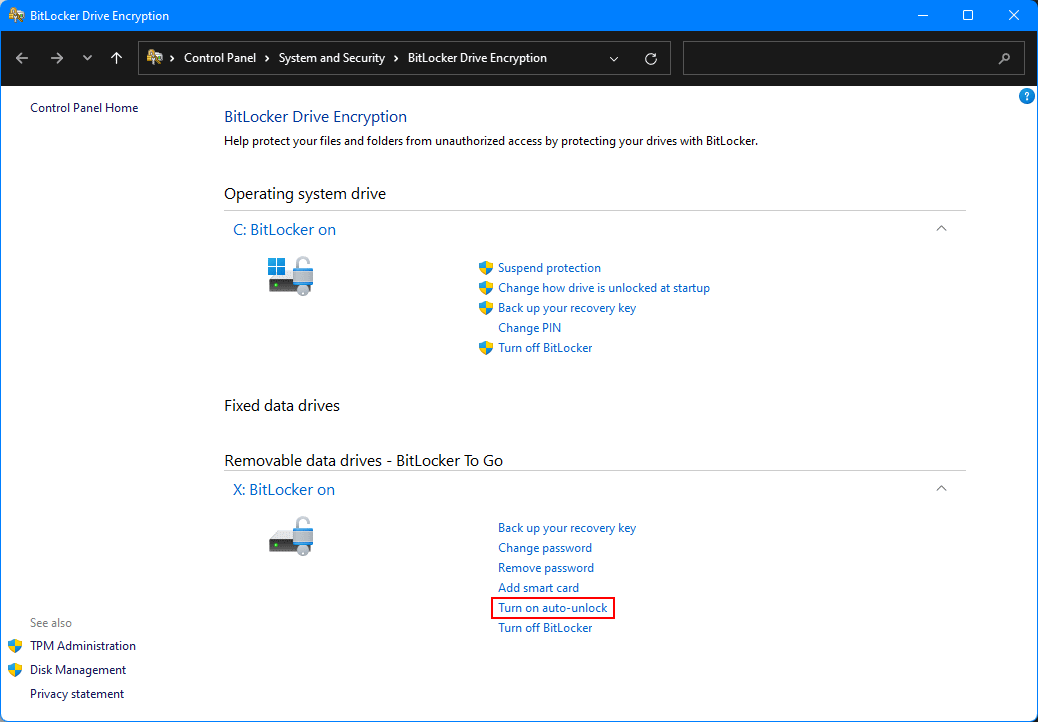
Task: Click Removable data drives - BitLocker To Go heading
Action: [363, 461]
